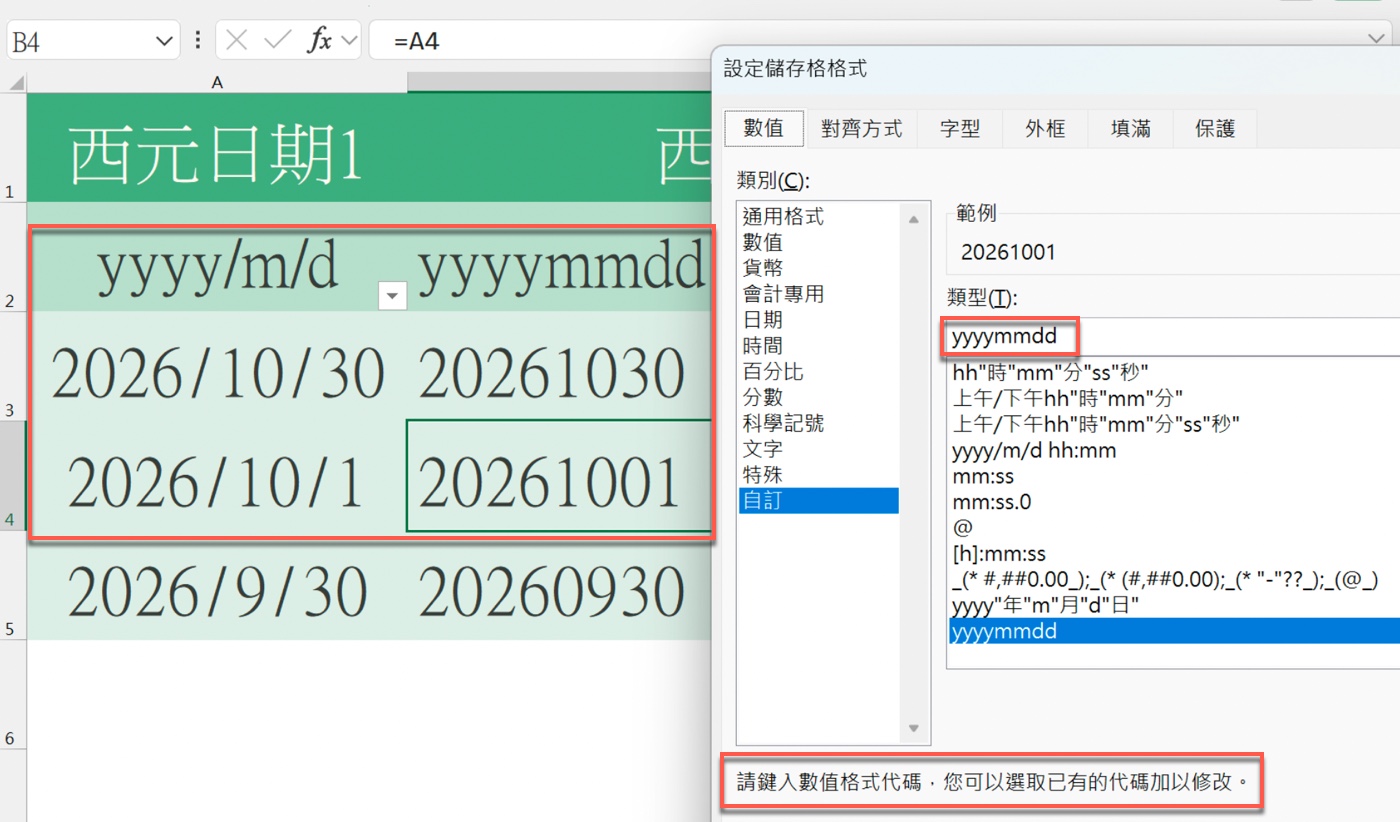The image size is (1400, 822).
Task: Click the 類型 format code input field
Action: click(1172, 337)
